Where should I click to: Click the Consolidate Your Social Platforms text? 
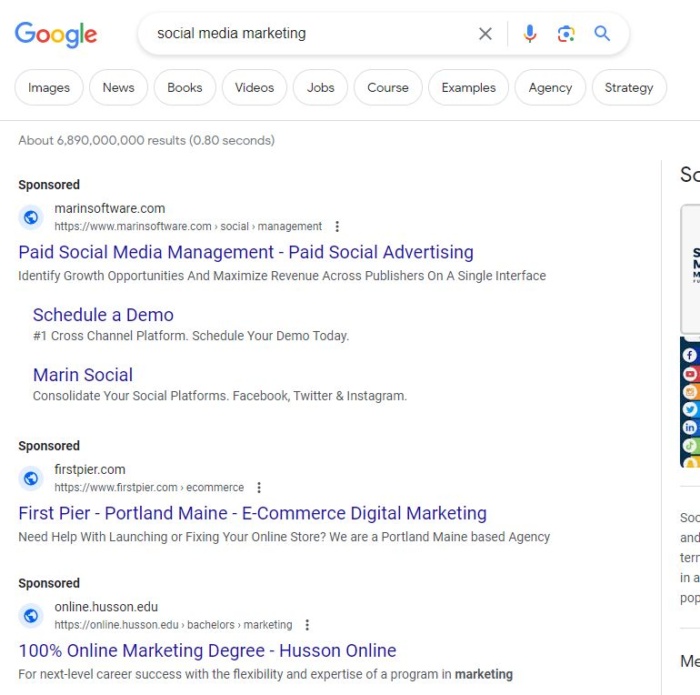coord(220,396)
